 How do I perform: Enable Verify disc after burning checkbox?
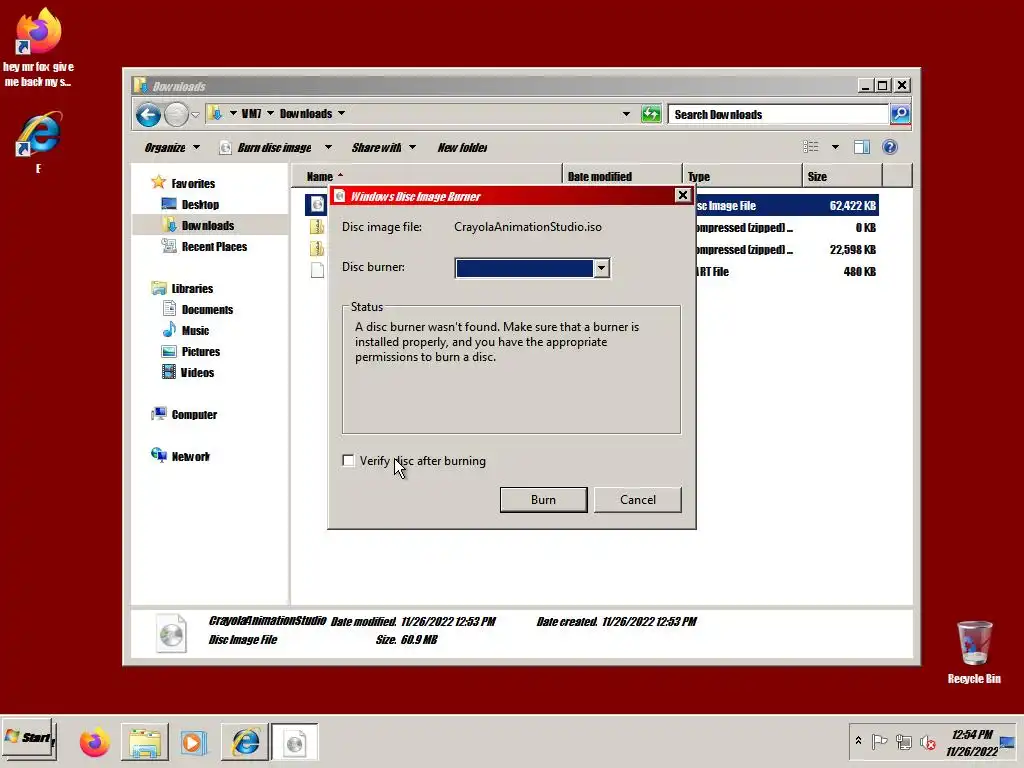click(x=348, y=460)
